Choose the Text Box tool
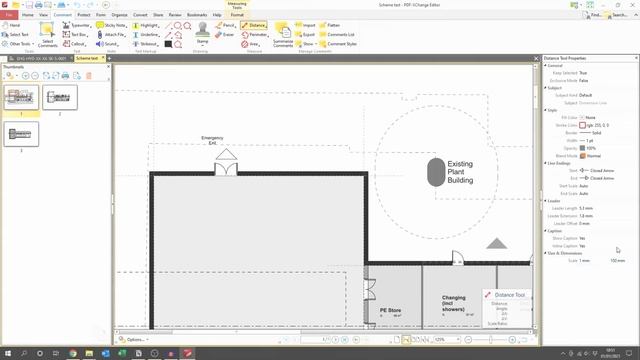This screenshot has width=640, height=360. tap(75, 35)
